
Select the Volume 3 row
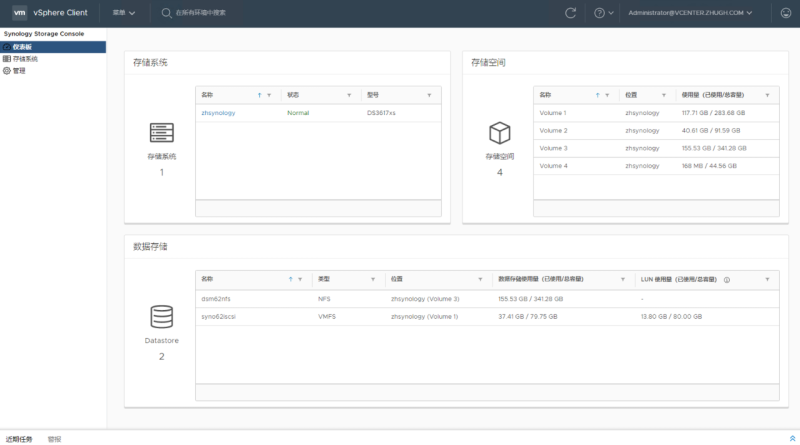pyautogui.click(x=656, y=149)
